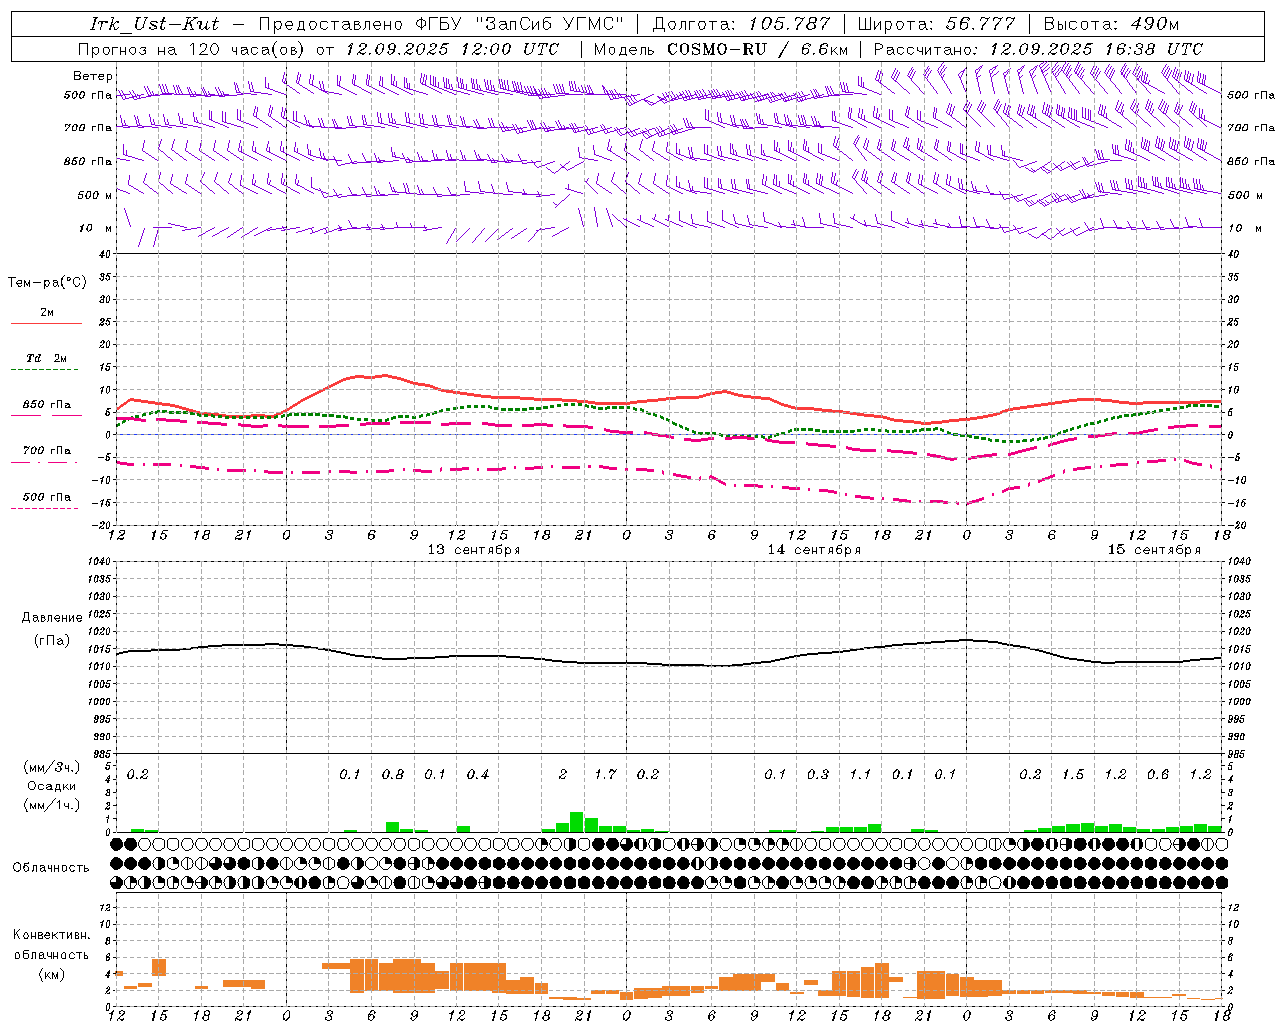Click the forecast length text Прогноз на 120 часа(ов)

[192, 49]
